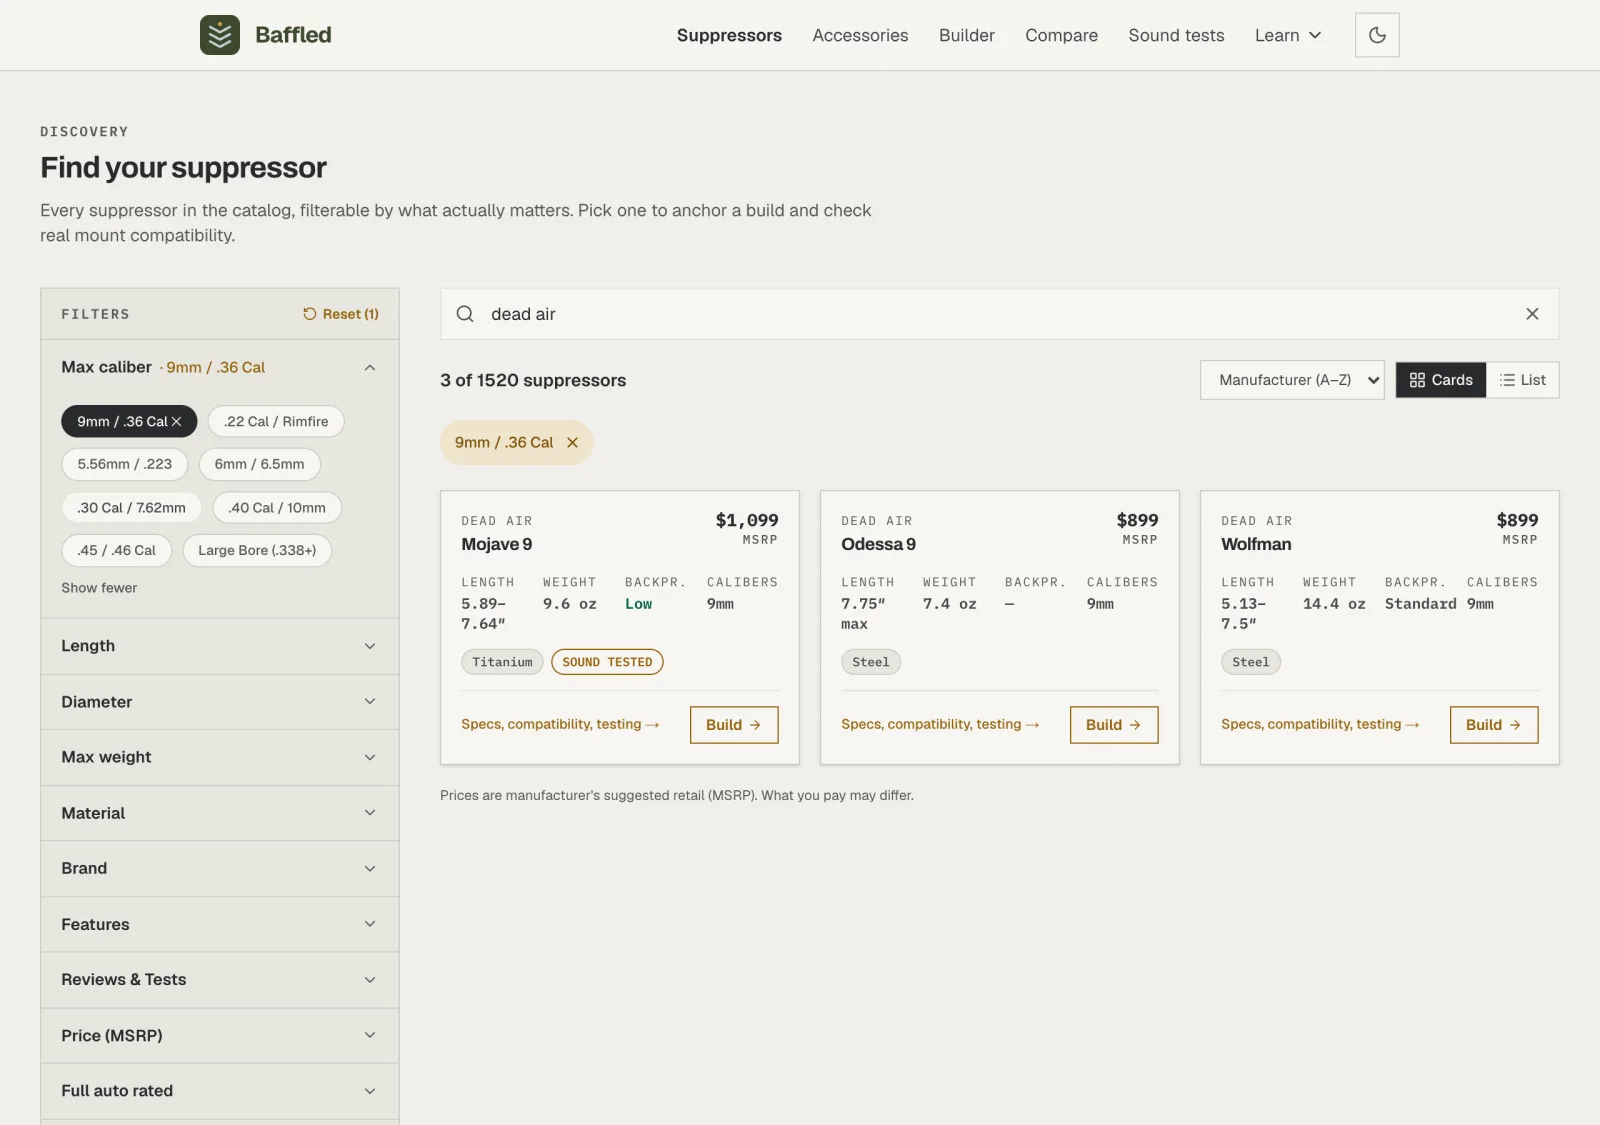Select 6mm / 6.5mm caliber chip
Viewport: 1600px width, 1125px height.
pos(260,465)
